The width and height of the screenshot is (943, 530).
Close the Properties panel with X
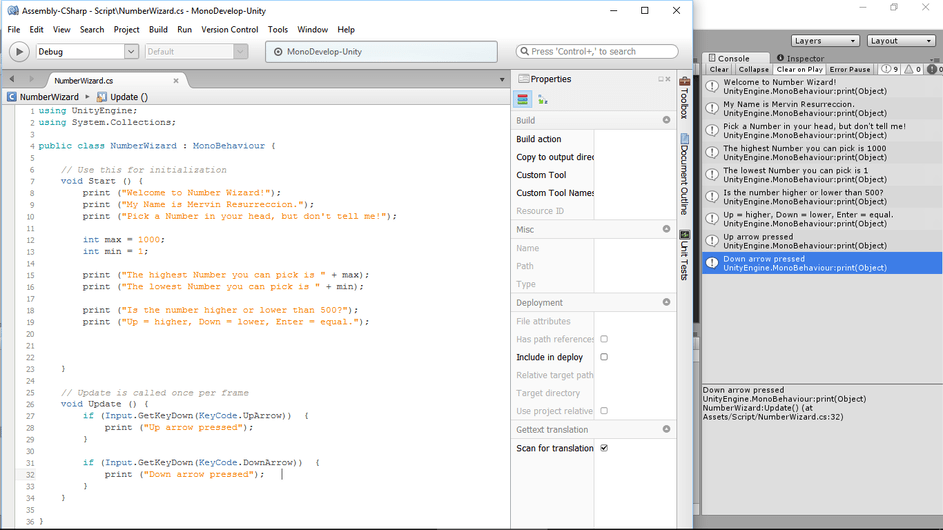pos(667,79)
